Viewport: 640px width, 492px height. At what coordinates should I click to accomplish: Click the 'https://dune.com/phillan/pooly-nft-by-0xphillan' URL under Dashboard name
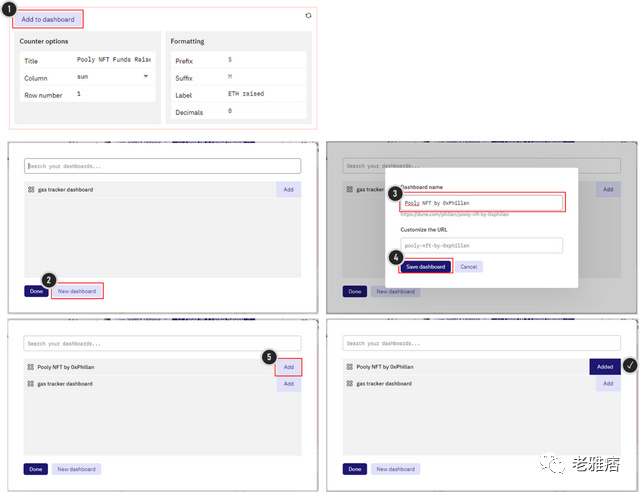click(455, 214)
